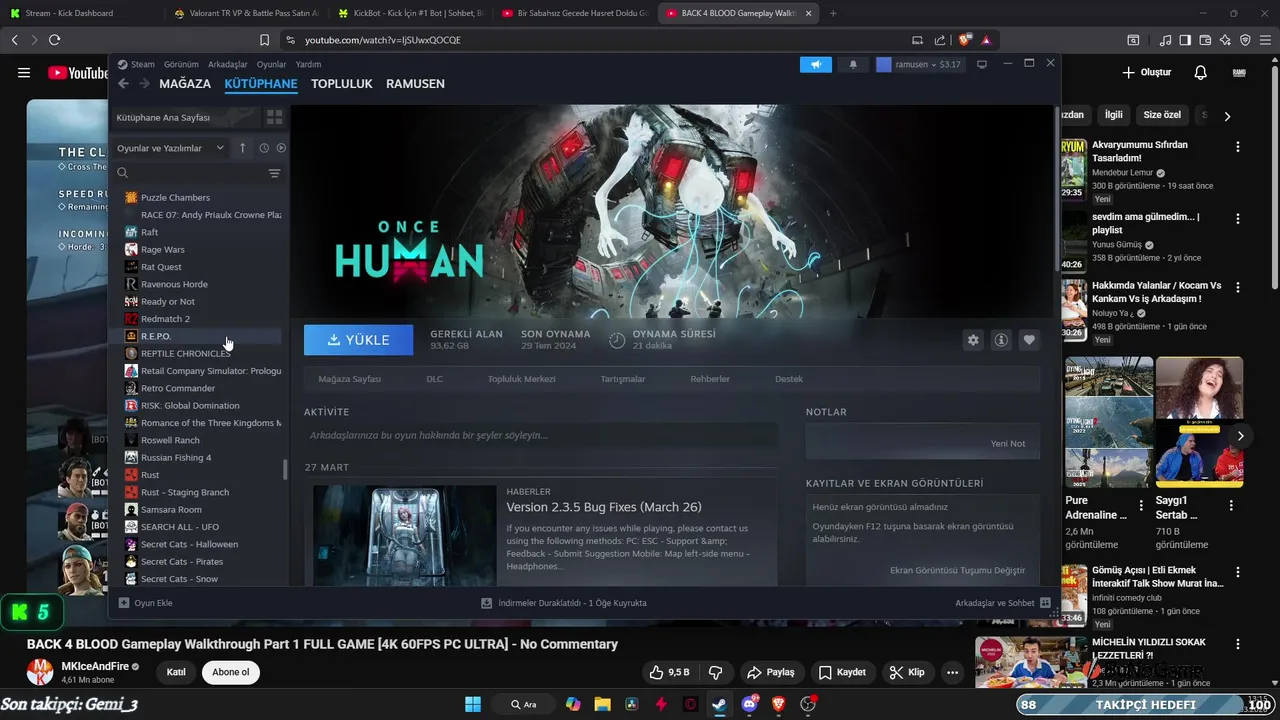Go to TOPLULUK tab in Steam
The image size is (1280, 720).
(342, 84)
